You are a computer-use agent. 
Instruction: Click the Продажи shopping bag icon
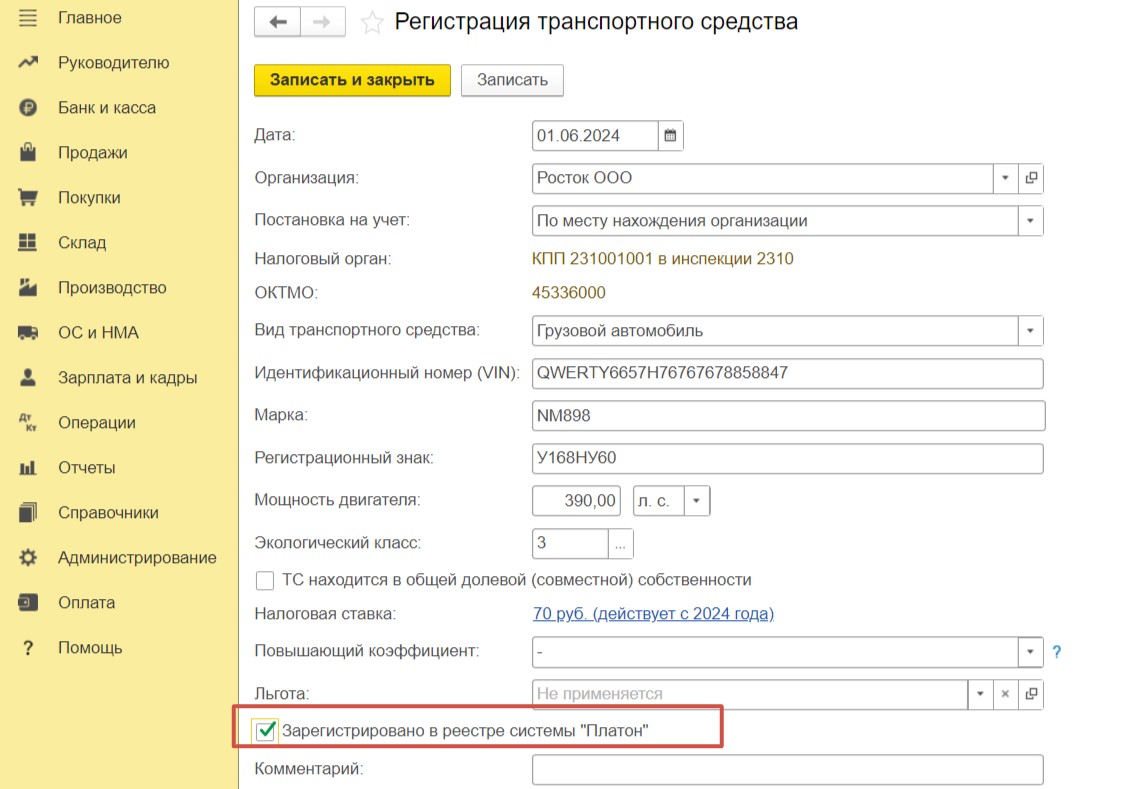pyautogui.click(x=27, y=152)
